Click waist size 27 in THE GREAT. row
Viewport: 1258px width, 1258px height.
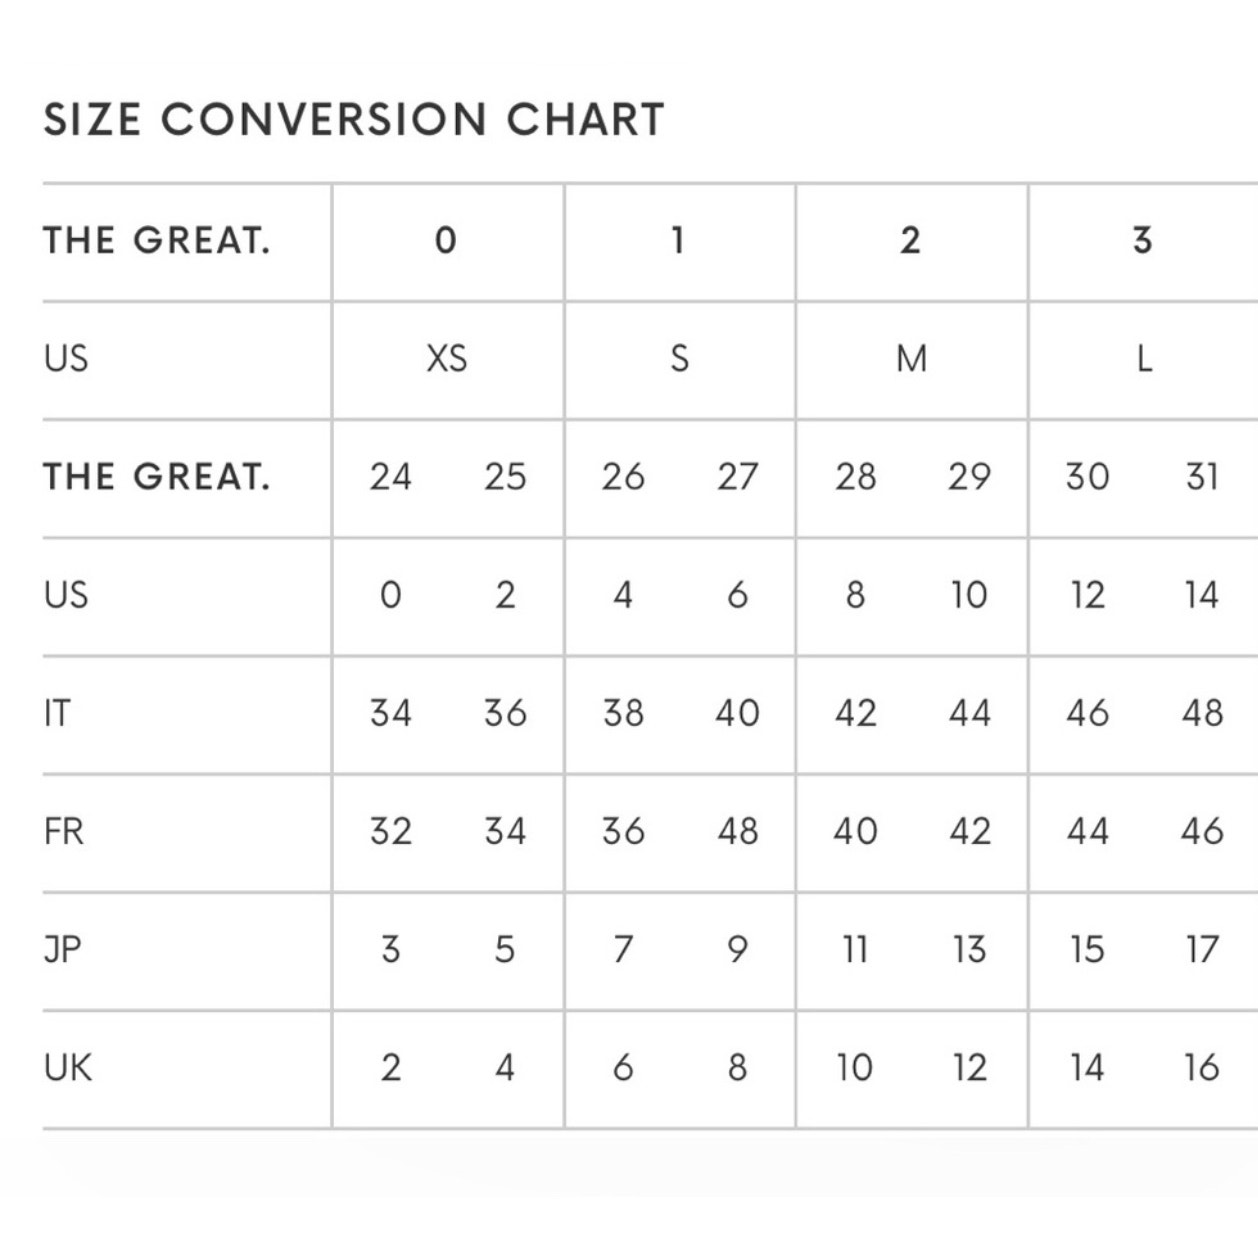pyautogui.click(x=738, y=477)
